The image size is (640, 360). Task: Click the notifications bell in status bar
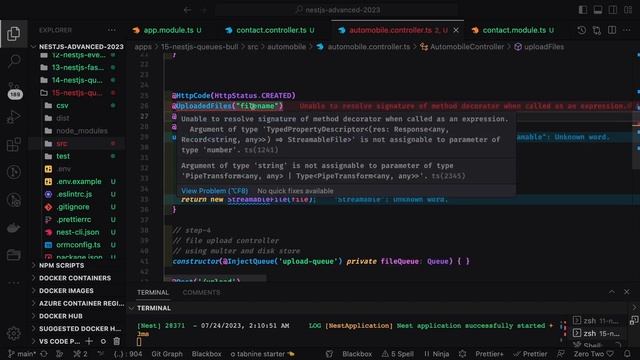point(627,354)
